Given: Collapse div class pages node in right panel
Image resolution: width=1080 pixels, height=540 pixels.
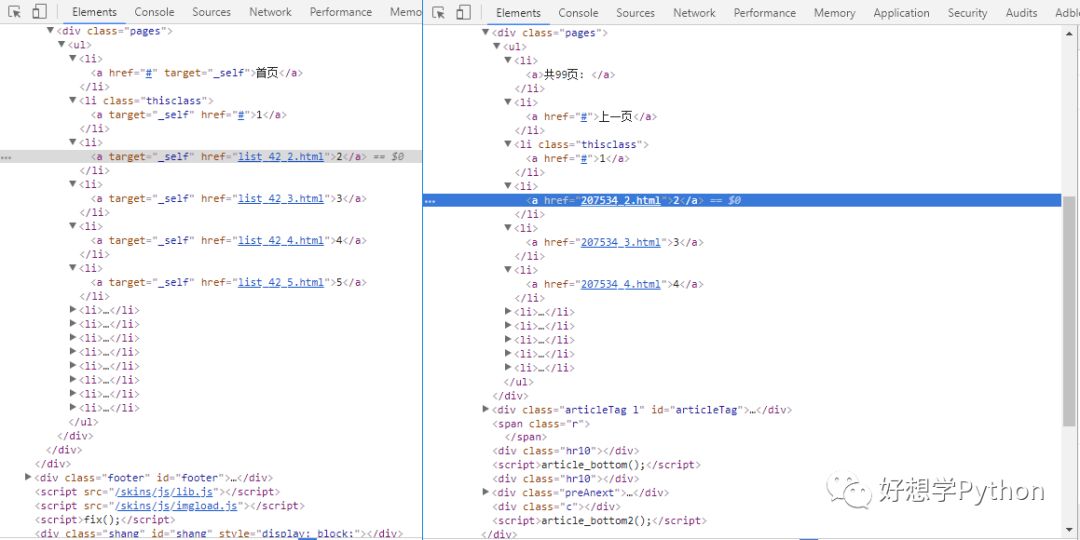Looking at the screenshot, I should (486, 32).
